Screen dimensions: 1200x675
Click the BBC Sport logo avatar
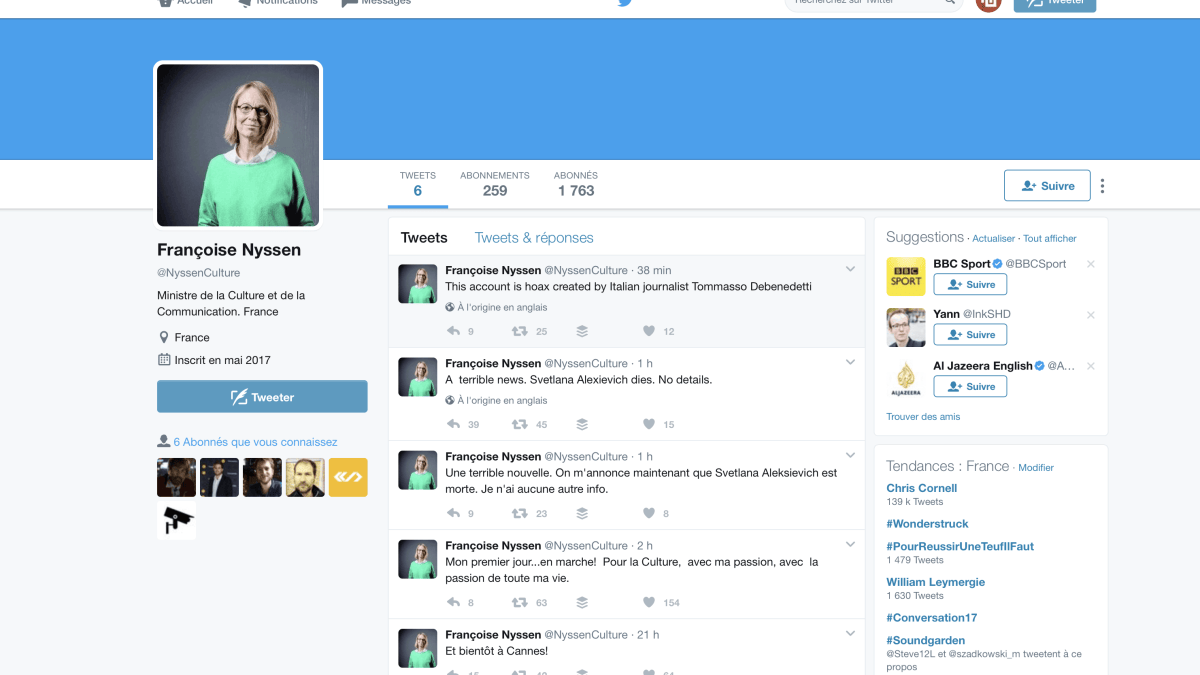tap(906, 277)
